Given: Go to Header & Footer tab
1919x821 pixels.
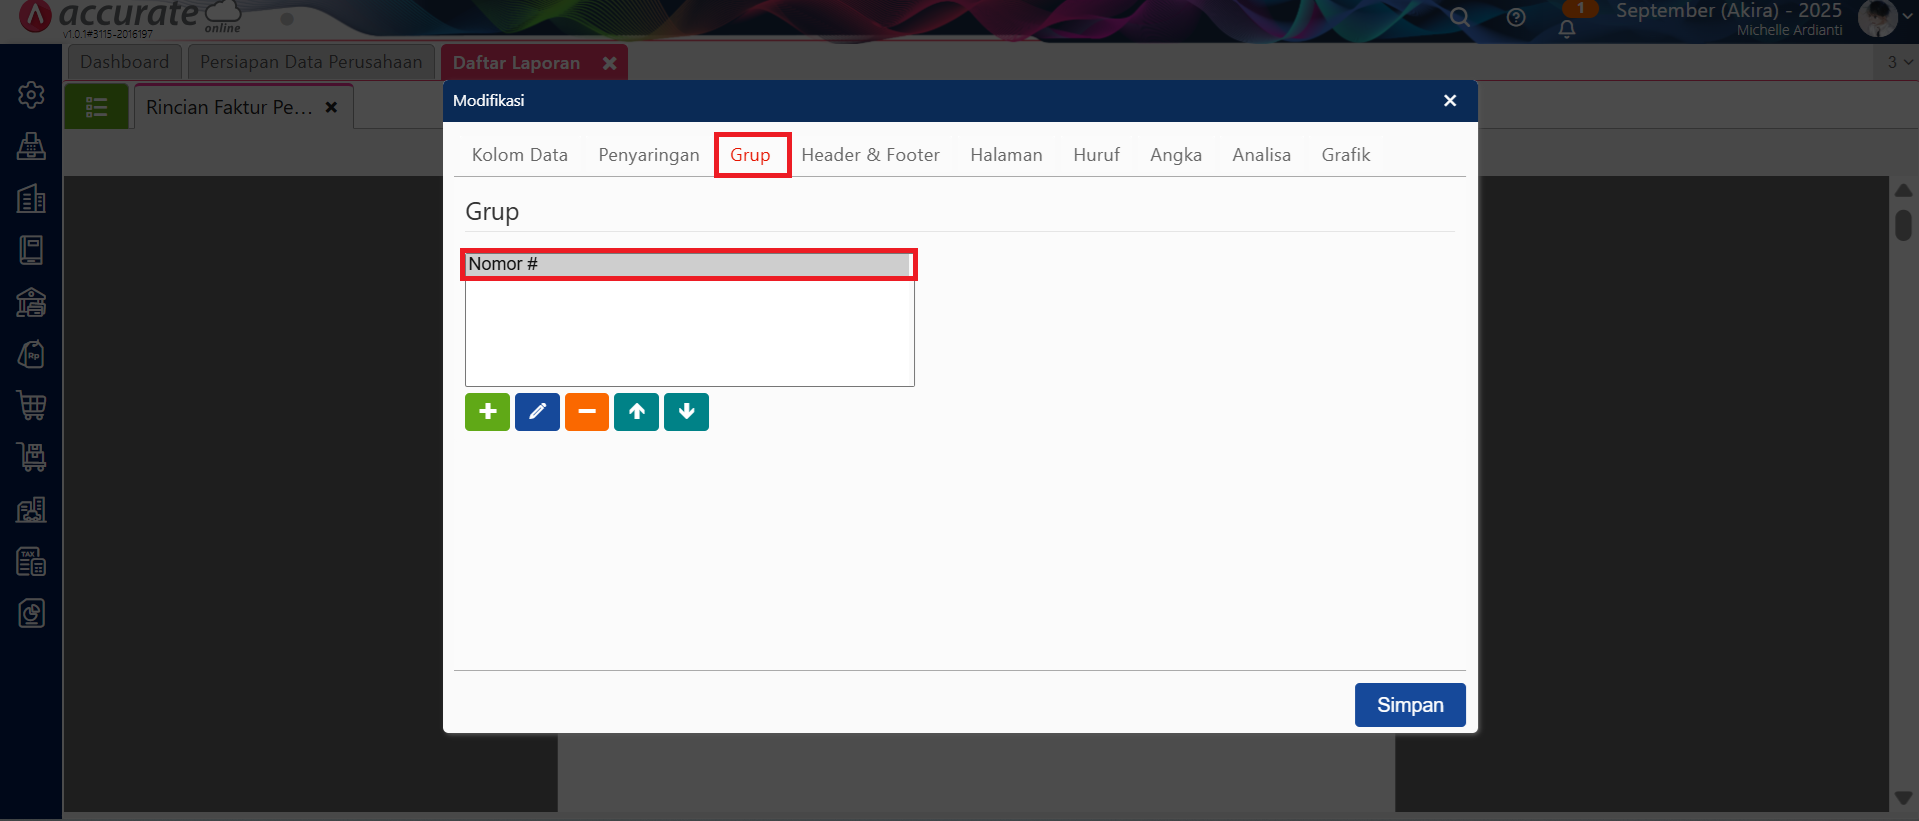Looking at the screenshot, I should (x=870, y=155).
